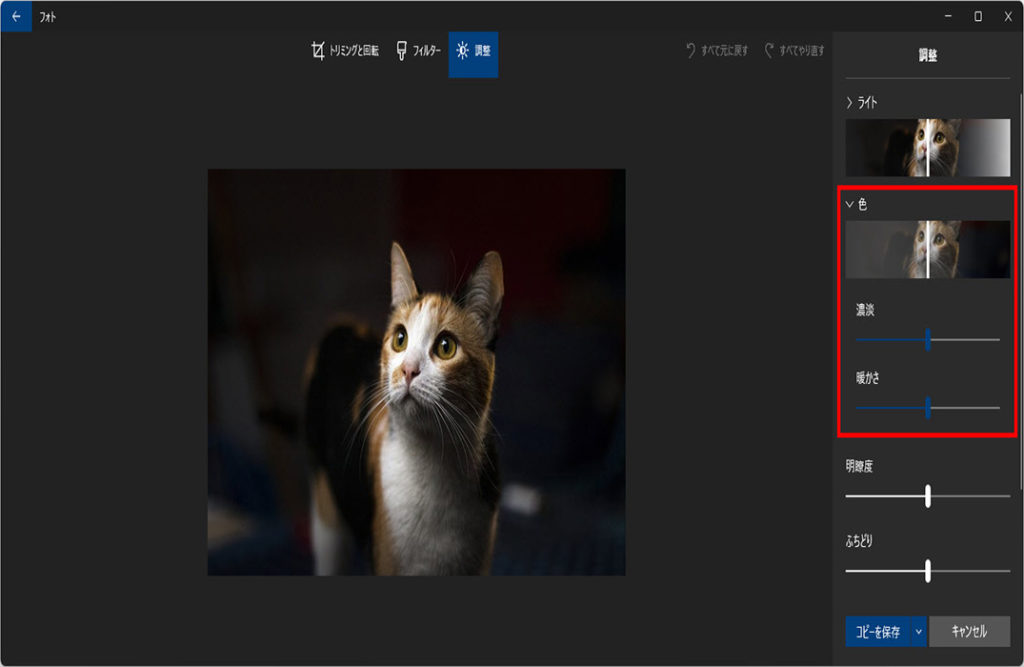The width and height of the screenshot is (1024, 667).
Task: Collapse the 色 section chevron
Action: [x=850, y=204]
